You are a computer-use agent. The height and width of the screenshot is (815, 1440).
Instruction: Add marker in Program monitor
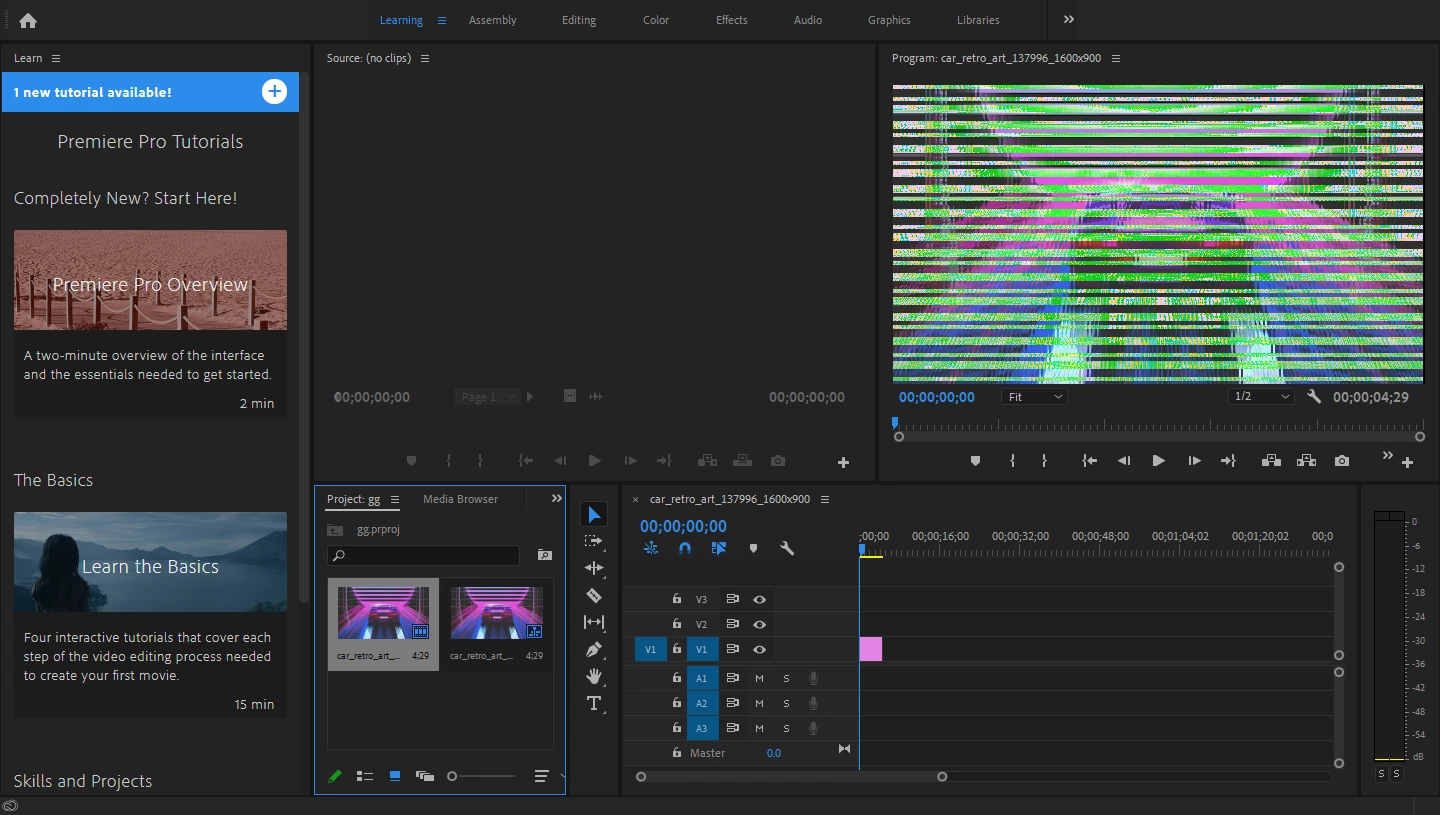(975, 461)
